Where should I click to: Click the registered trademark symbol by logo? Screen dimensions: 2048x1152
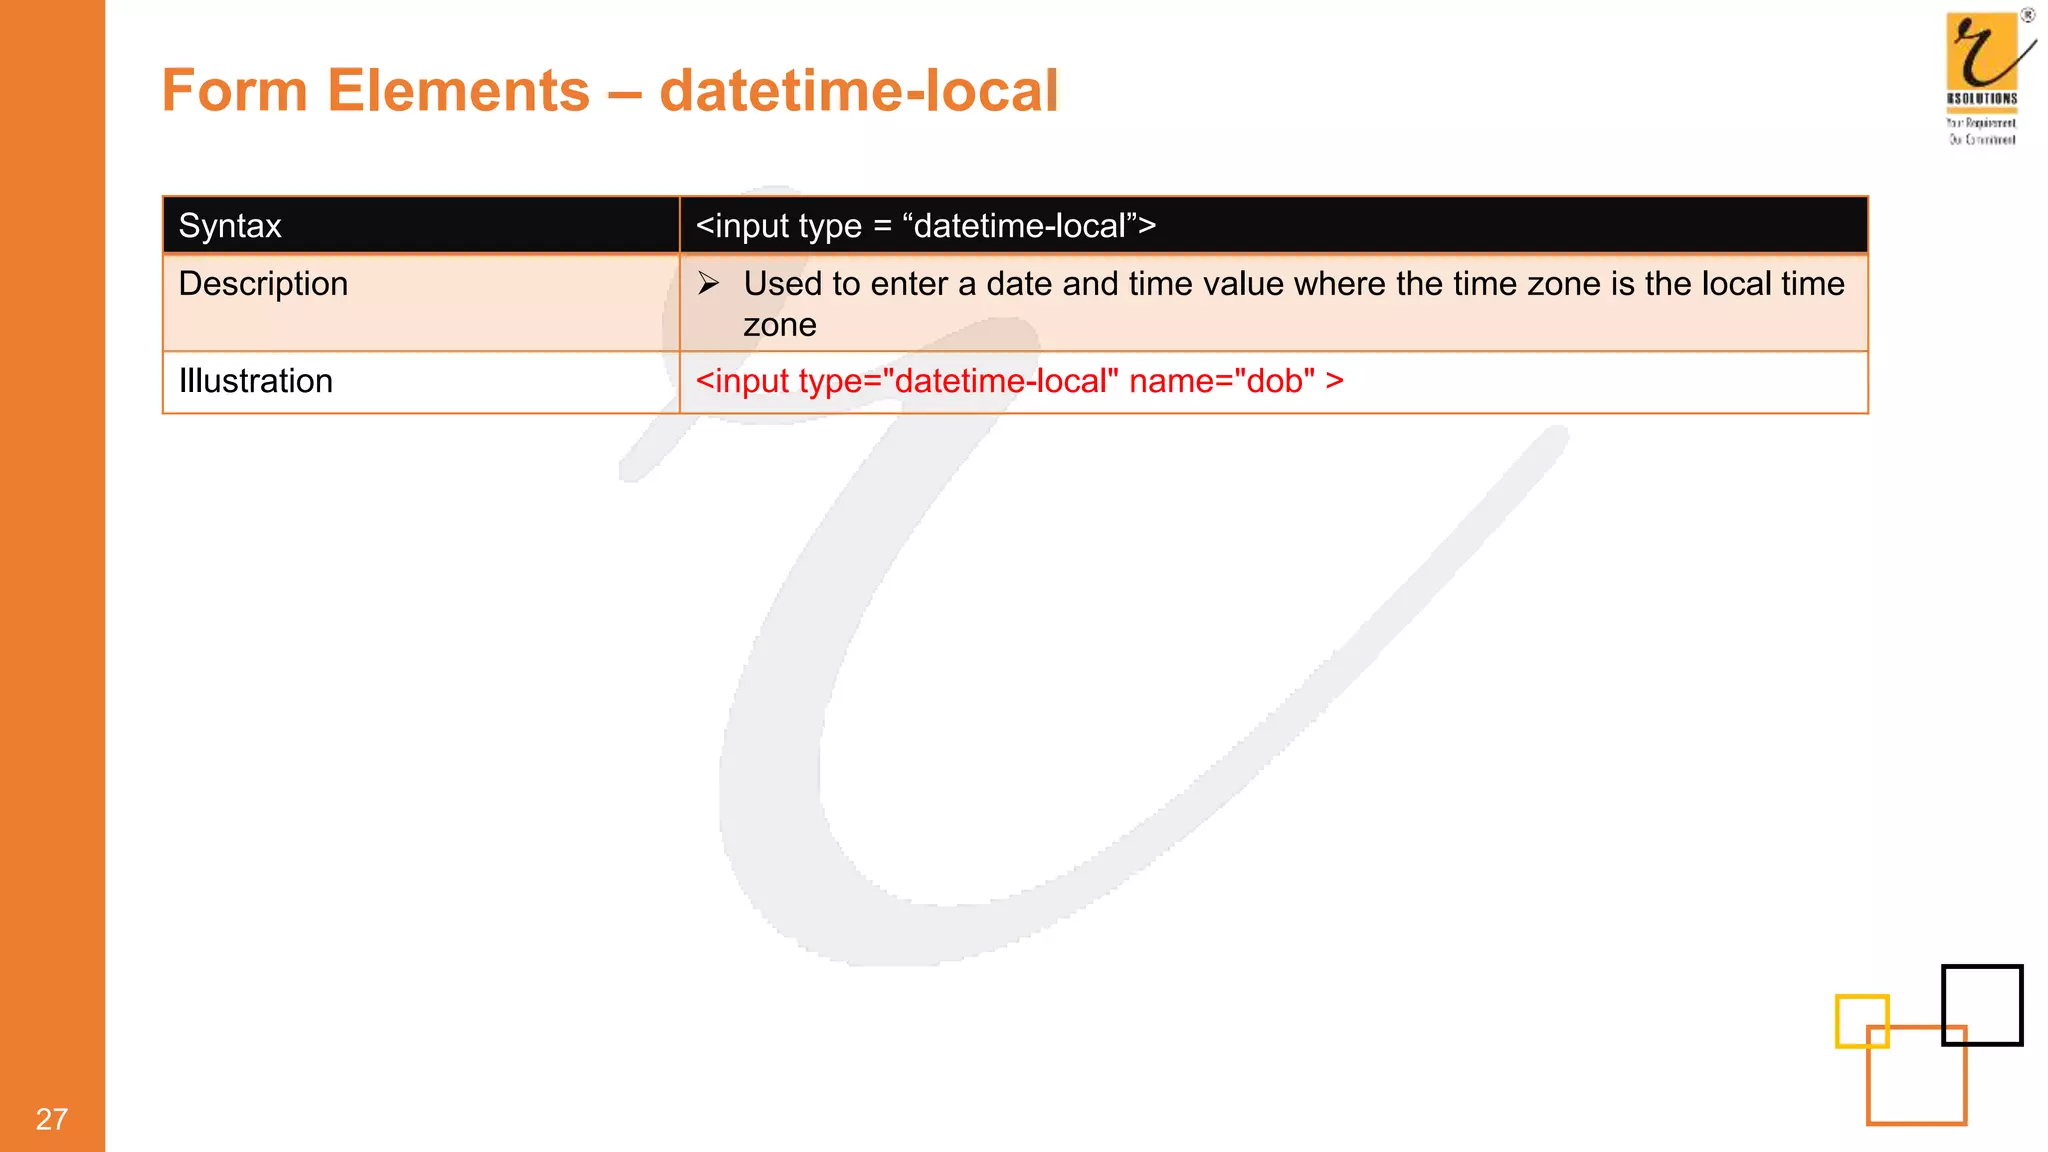[2027, 15]
